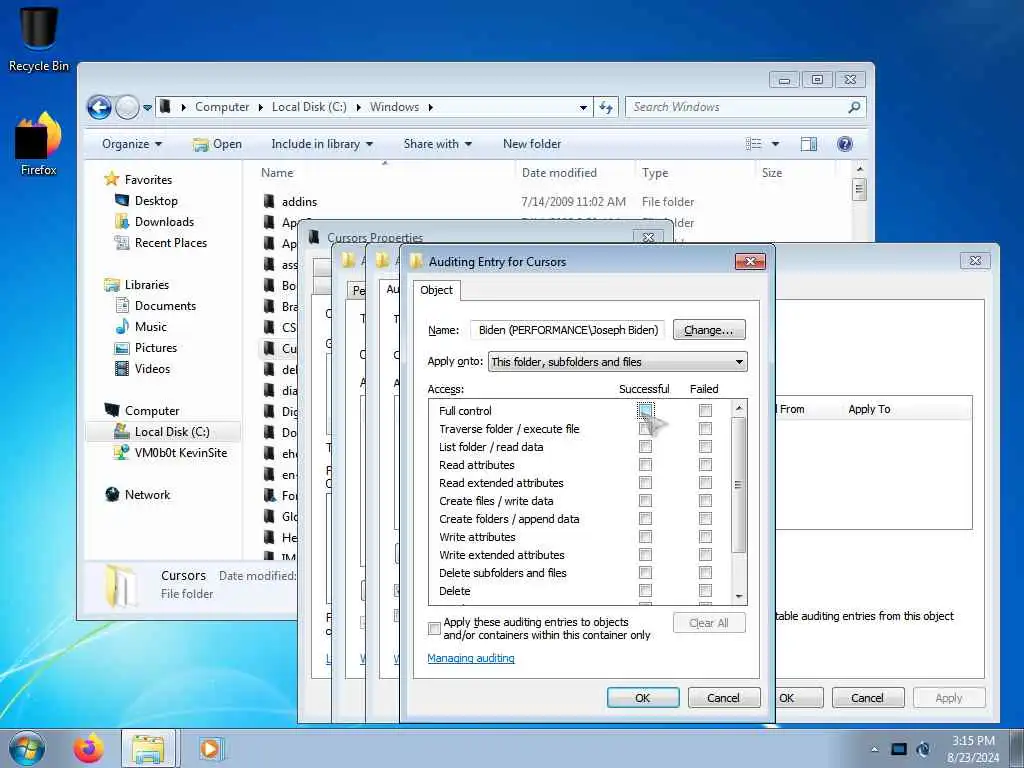Open recent pages dropdown beside navigation arrows
The height and width of the screenshot is (768, 1024).
(x=147, y=107)
